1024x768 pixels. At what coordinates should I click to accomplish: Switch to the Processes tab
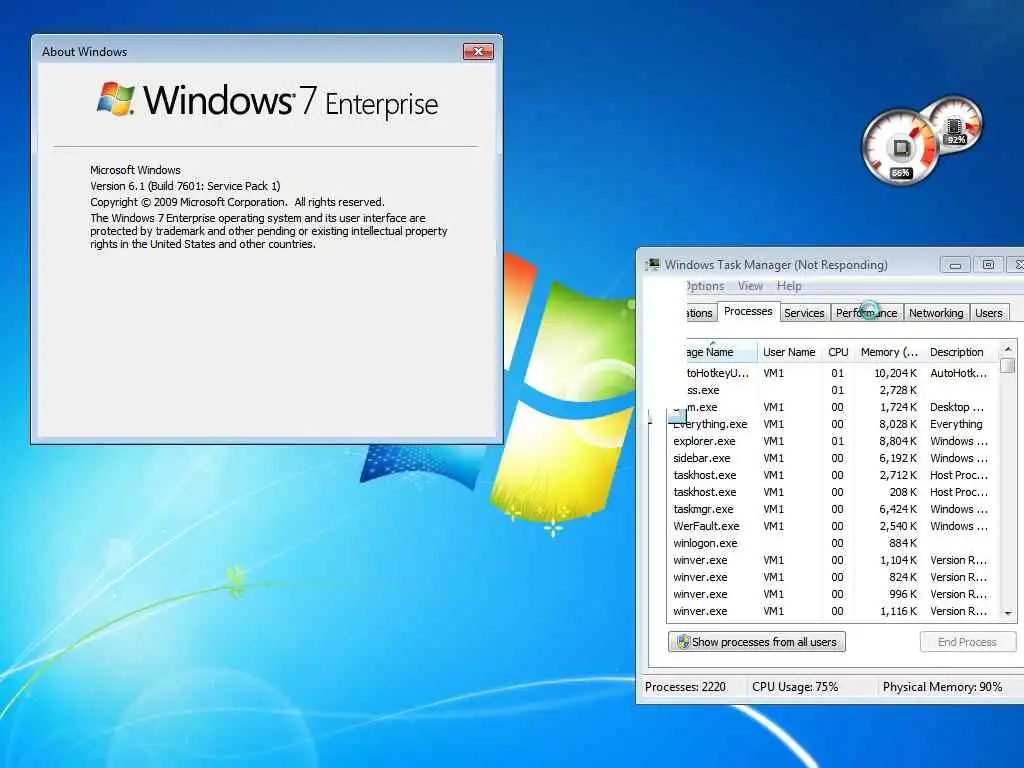click(x=748, y=312)
